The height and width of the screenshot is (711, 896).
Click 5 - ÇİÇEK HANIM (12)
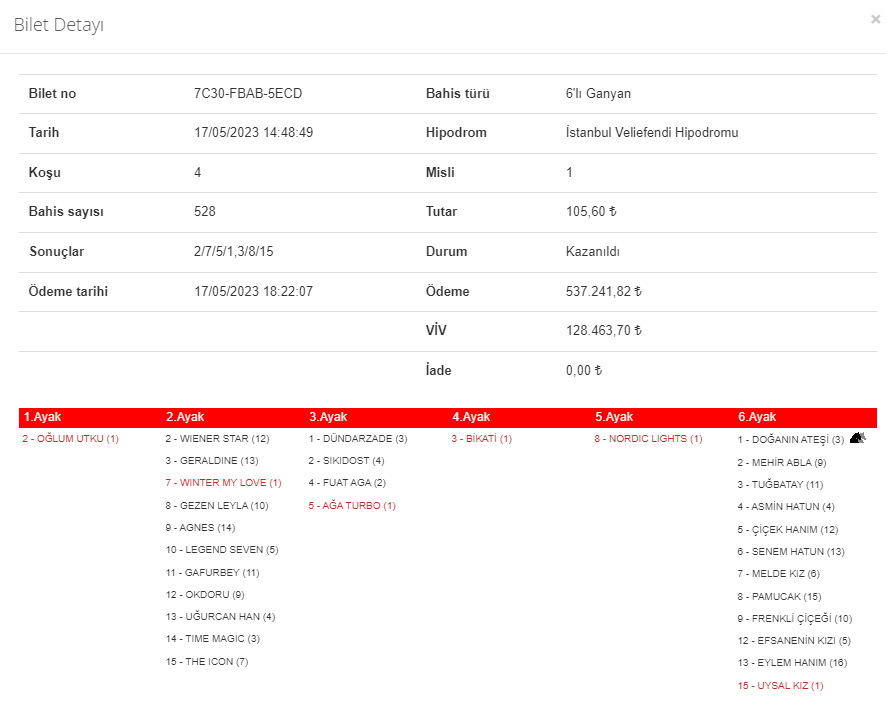pyautogui.click(x=788, y=530)
